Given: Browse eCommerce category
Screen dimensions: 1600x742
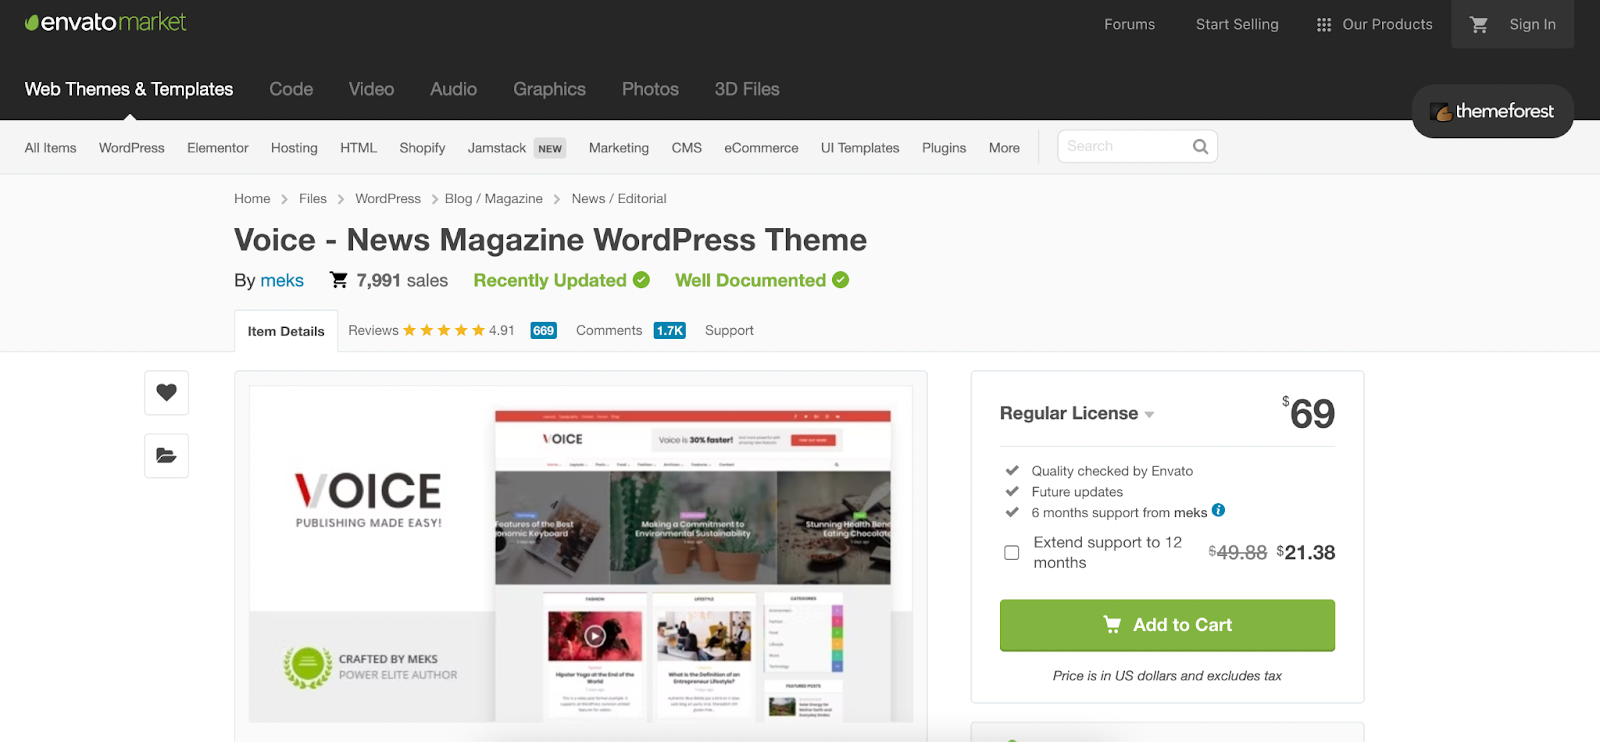Looking at the screenshot, I should 761,148.
